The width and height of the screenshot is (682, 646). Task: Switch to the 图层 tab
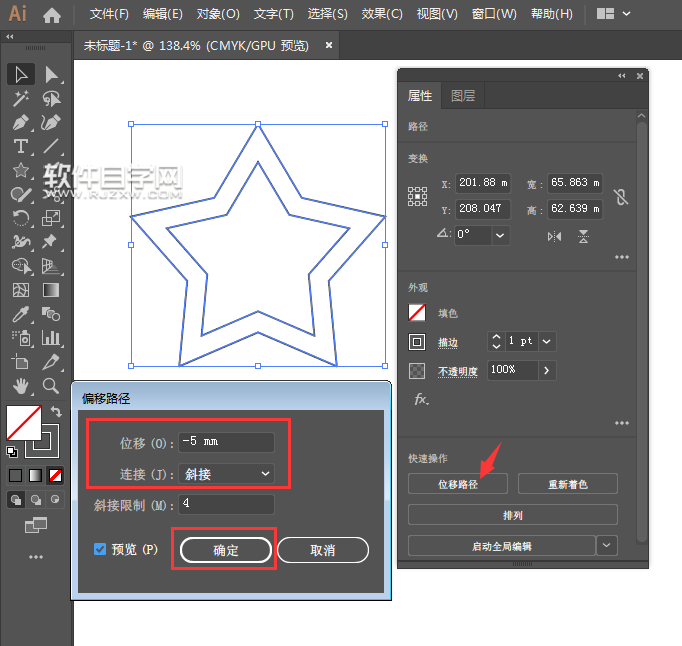(463, 96)
